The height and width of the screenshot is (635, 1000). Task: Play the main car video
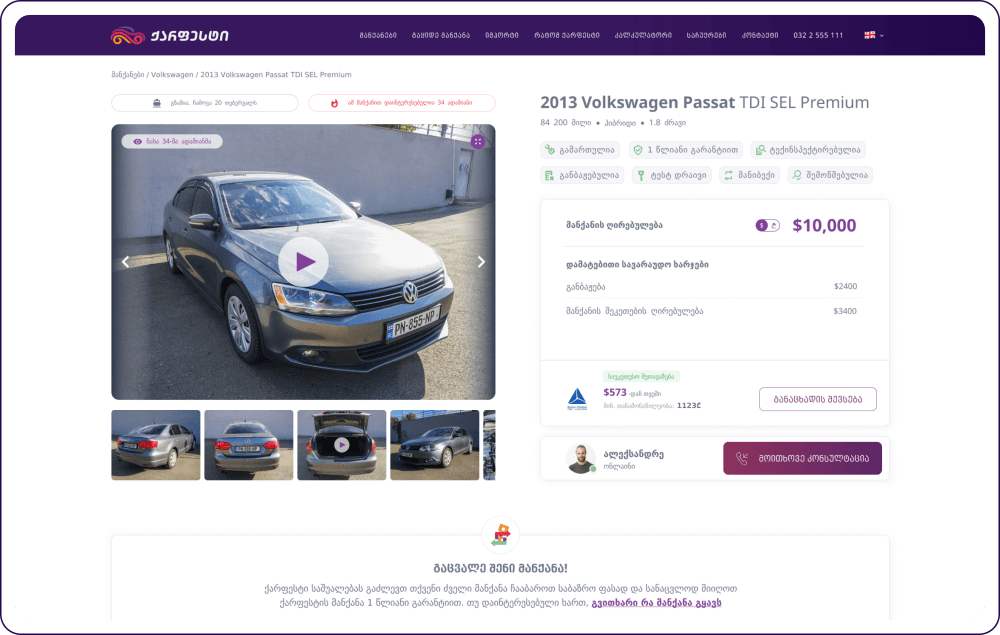point(303,262)
